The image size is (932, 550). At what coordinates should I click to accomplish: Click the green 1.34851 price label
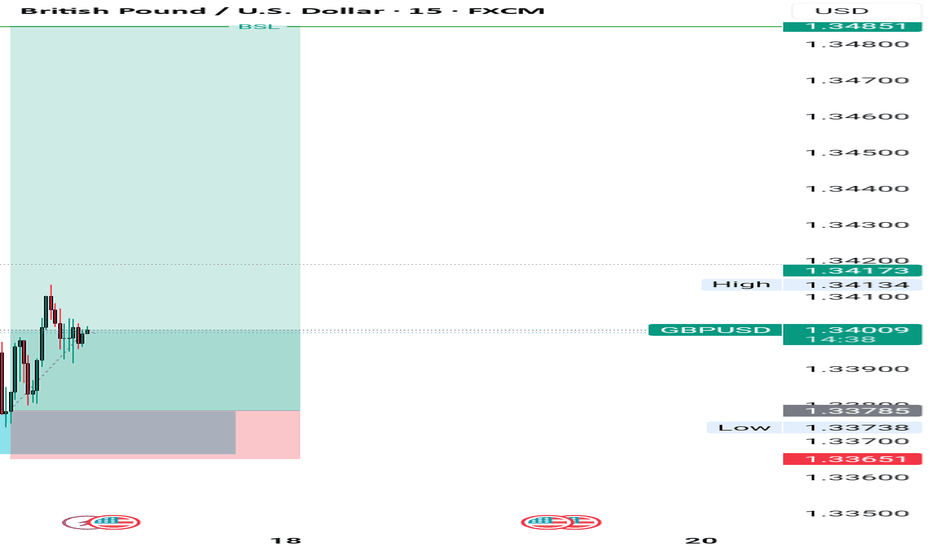coord(852,26)
